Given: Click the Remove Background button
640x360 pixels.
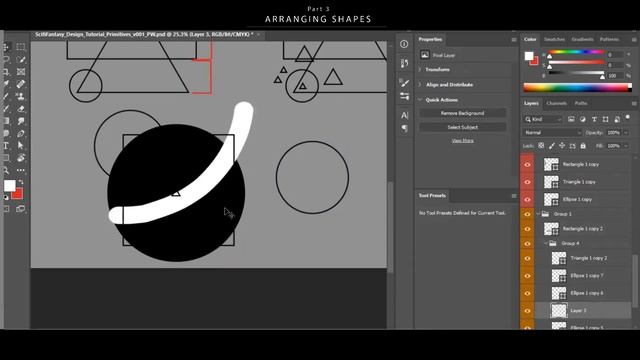Looking at the screenshot, I should 462,113.
